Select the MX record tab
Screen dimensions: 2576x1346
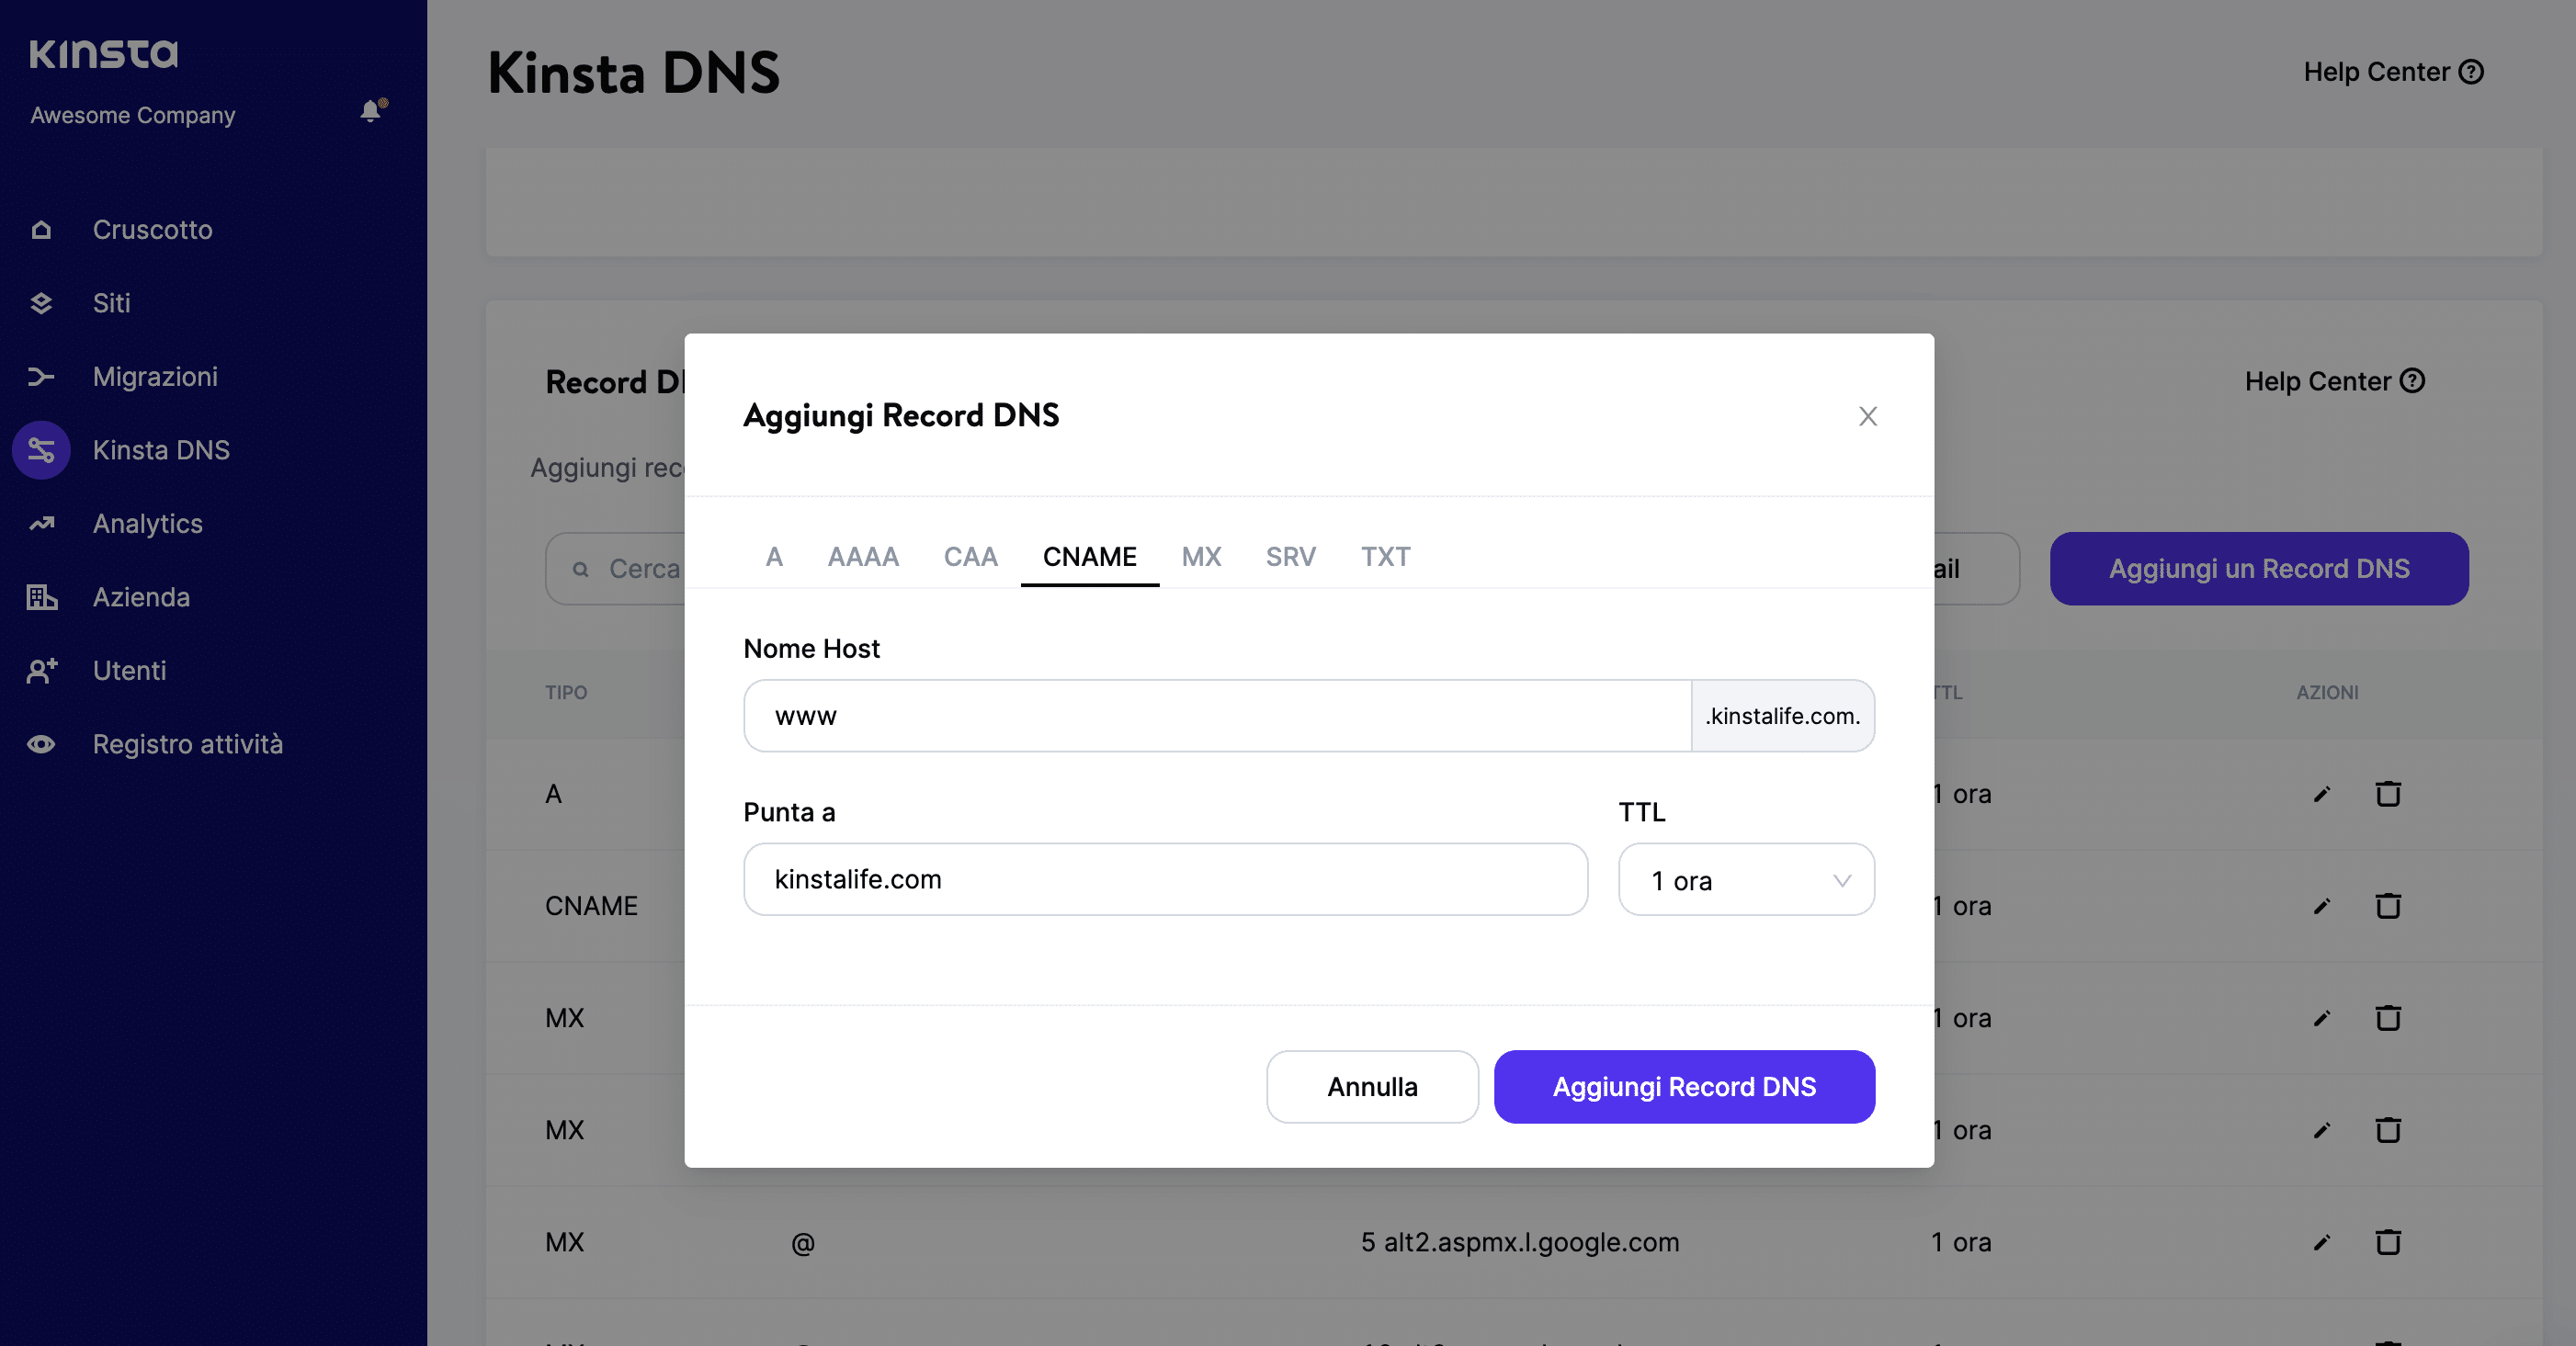click(x=1201, y=556)
